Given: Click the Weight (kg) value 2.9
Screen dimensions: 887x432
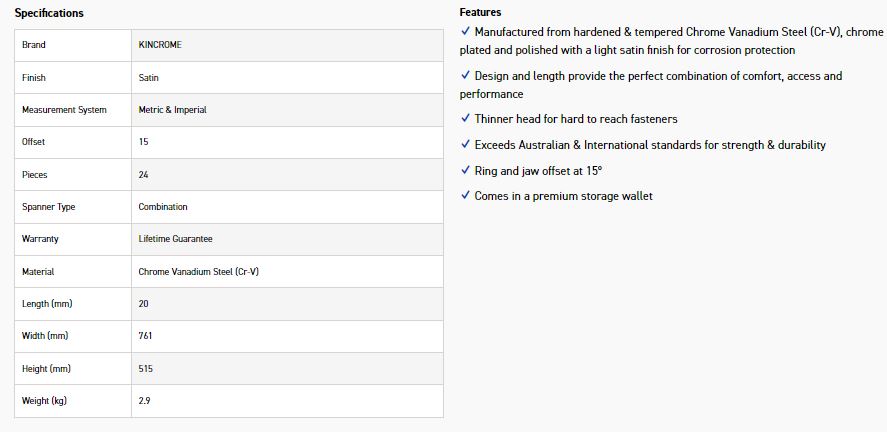Looking at the screenshot, I should pyautogui.click(x=145, y=401).
